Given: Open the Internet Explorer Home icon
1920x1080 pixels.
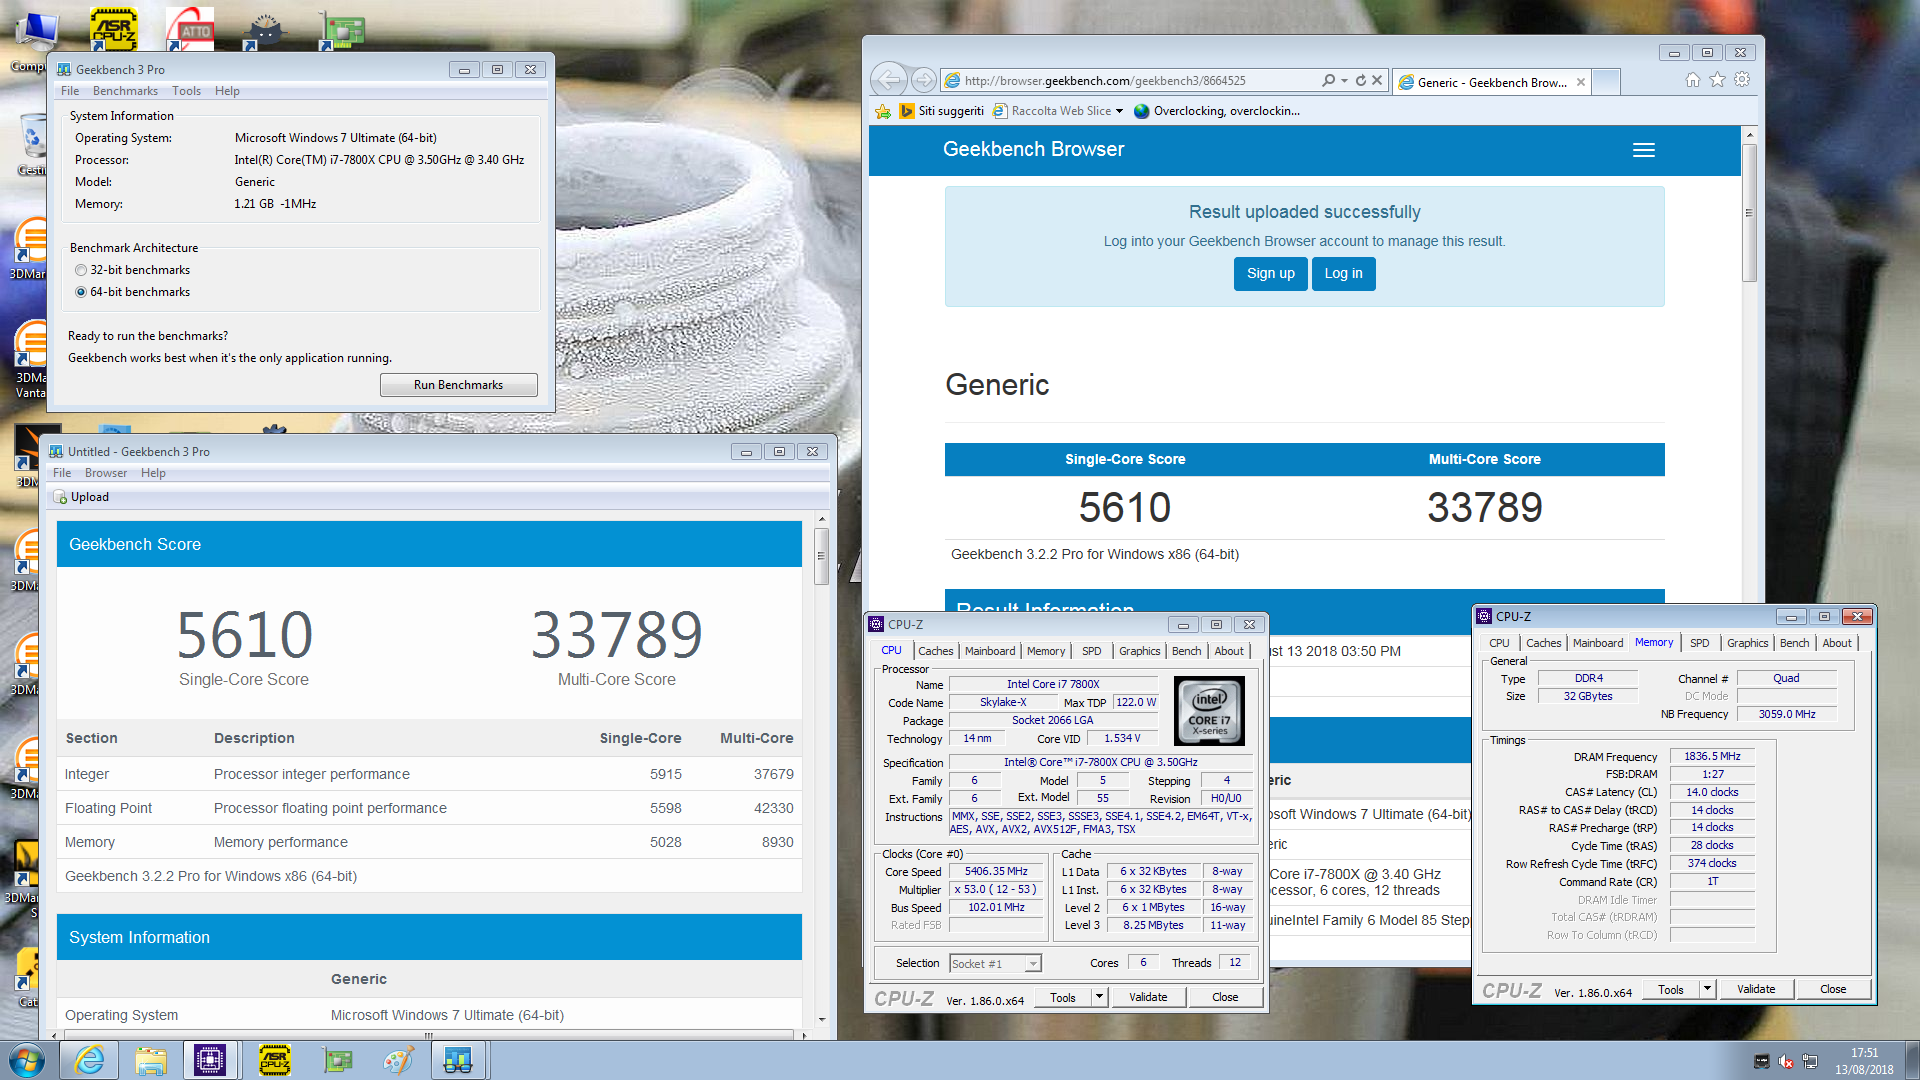Looking at the screenshot, I should coord(1693,80).
